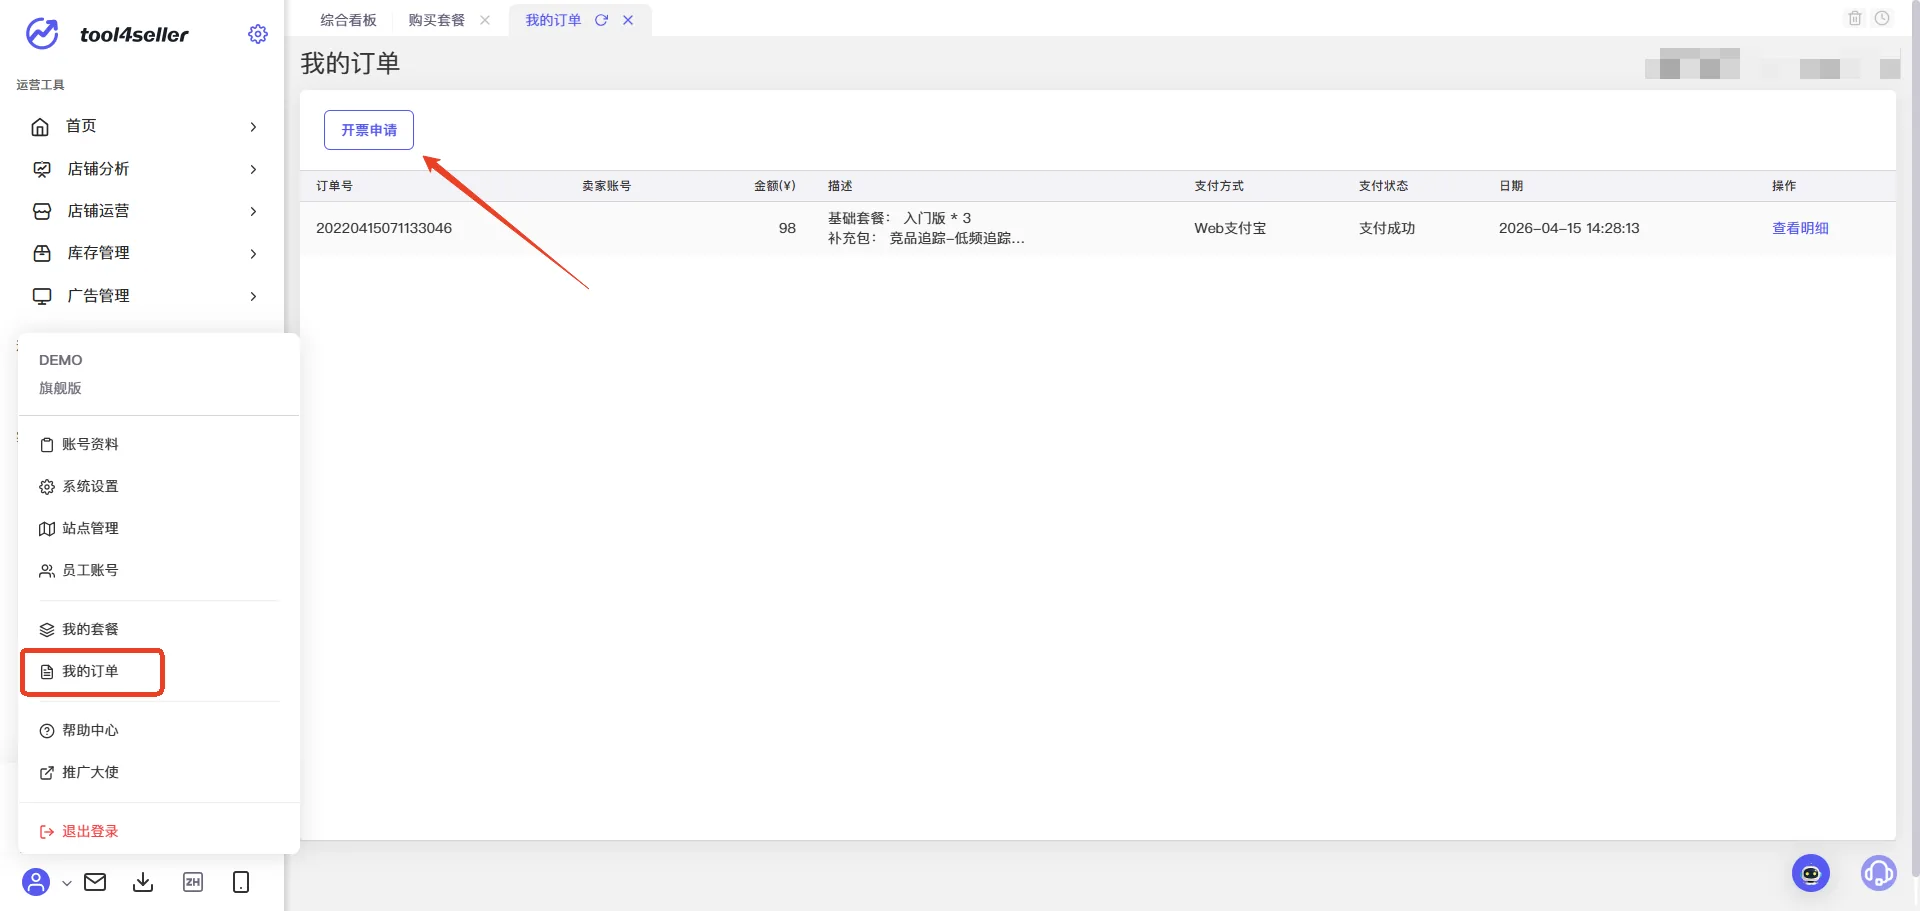Click 退出登录 to log out

click(x=79, y=831)
